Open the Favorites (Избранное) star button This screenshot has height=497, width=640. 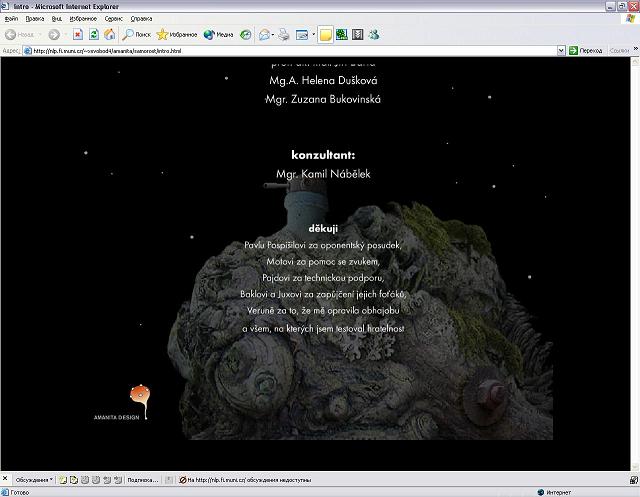click(x=177, y=35)
